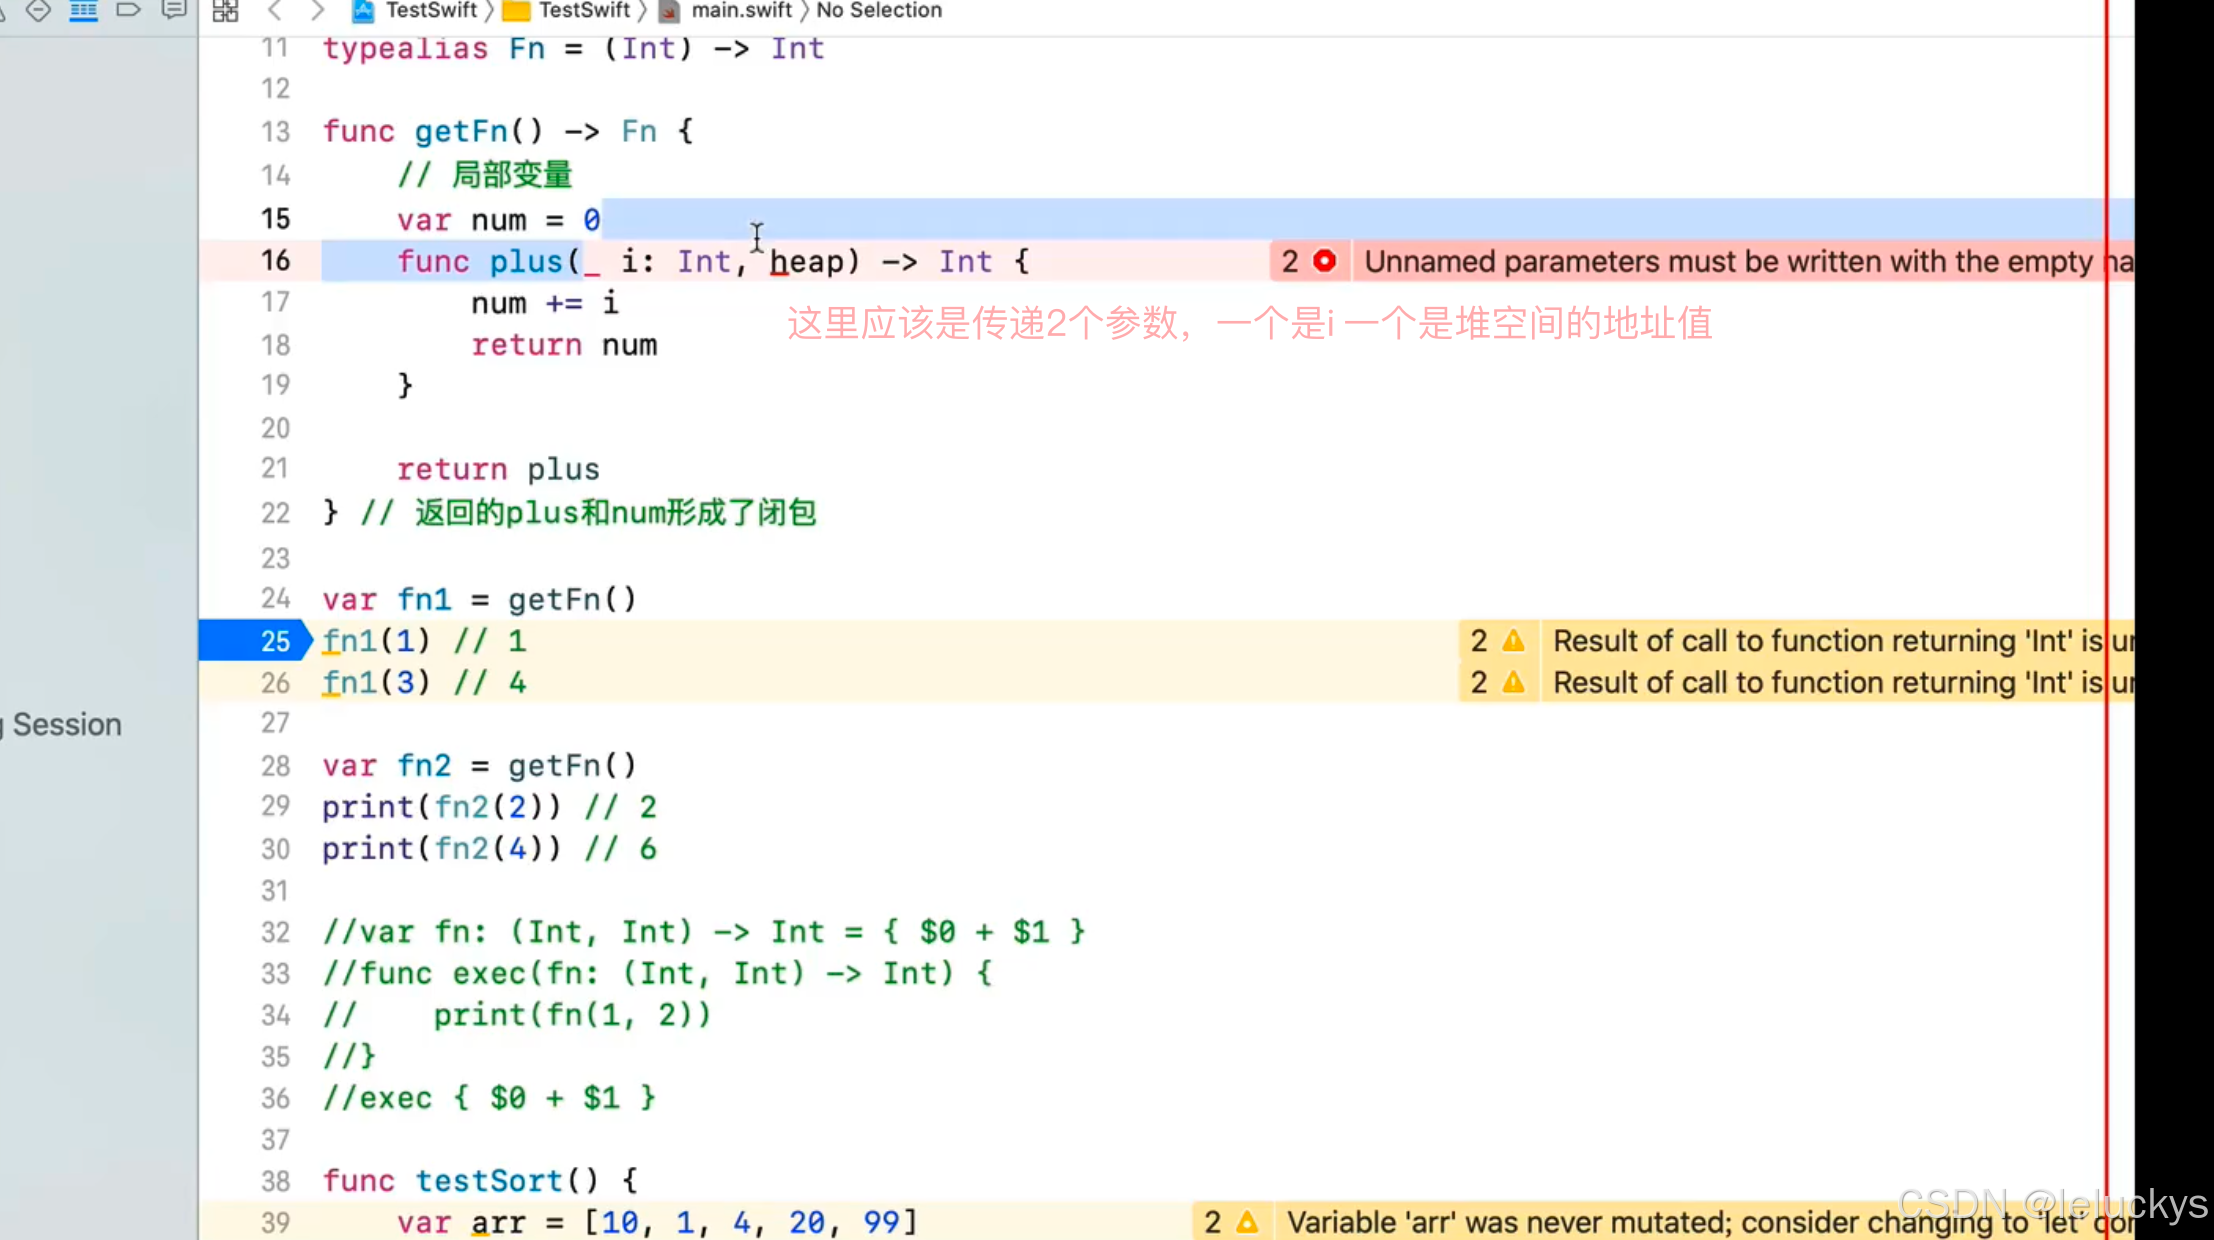2214x1240 pixels.
Task: Open the report navigator icon
Action: coord(174,10)
